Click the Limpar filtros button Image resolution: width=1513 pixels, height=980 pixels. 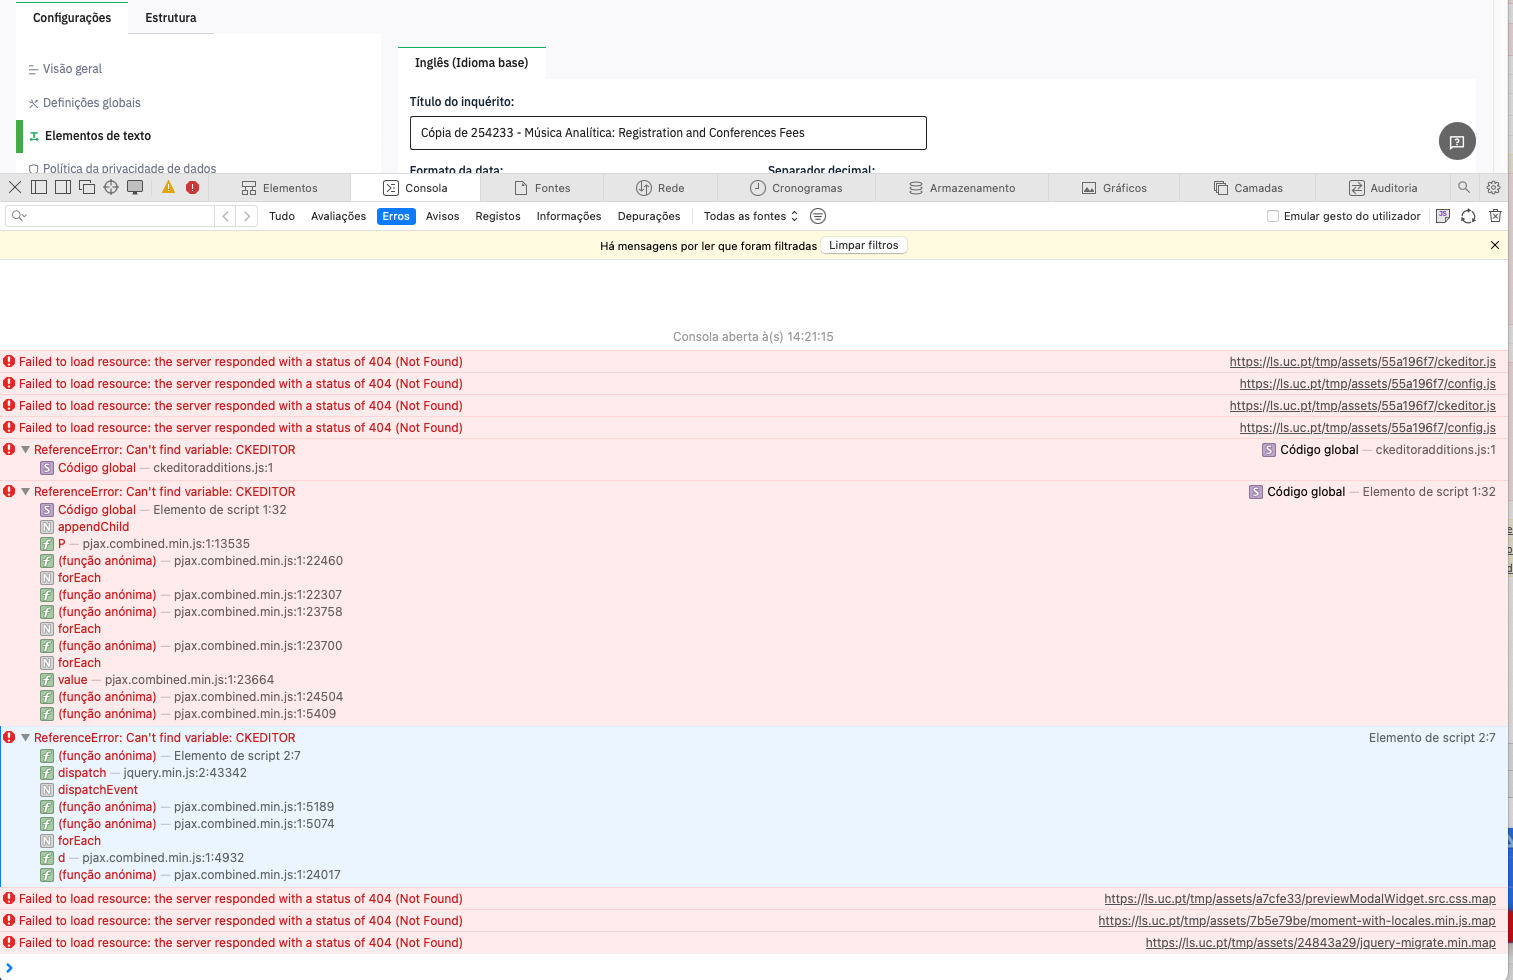tap(863, 245)
